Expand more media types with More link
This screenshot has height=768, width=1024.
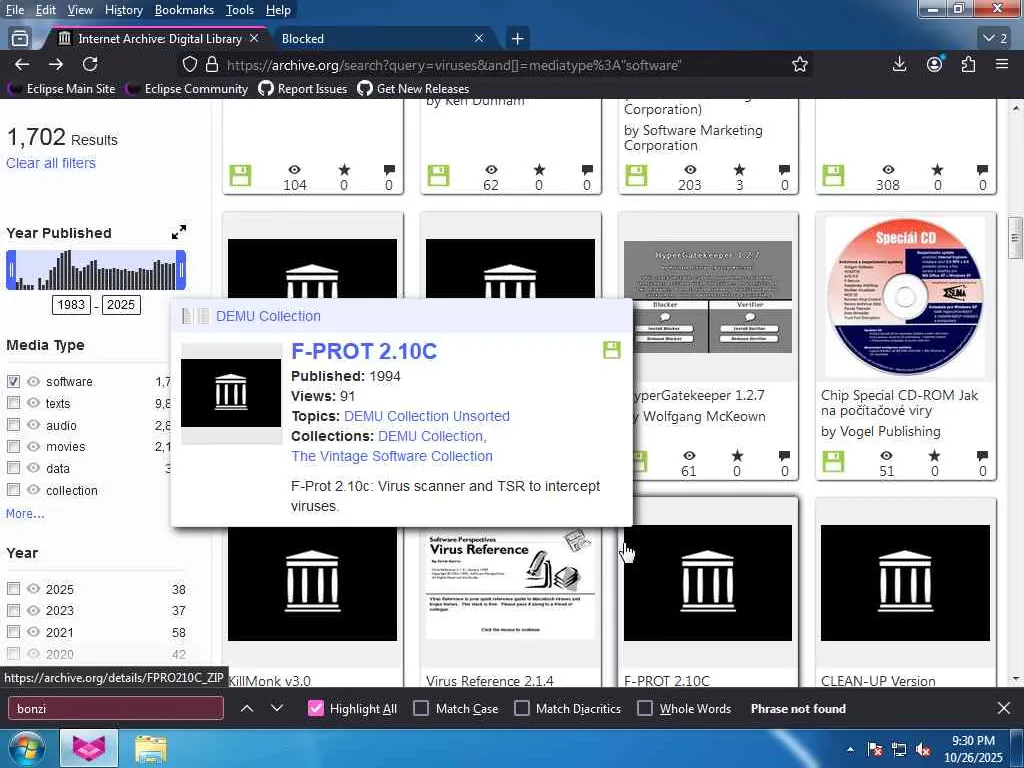(25, 513)
